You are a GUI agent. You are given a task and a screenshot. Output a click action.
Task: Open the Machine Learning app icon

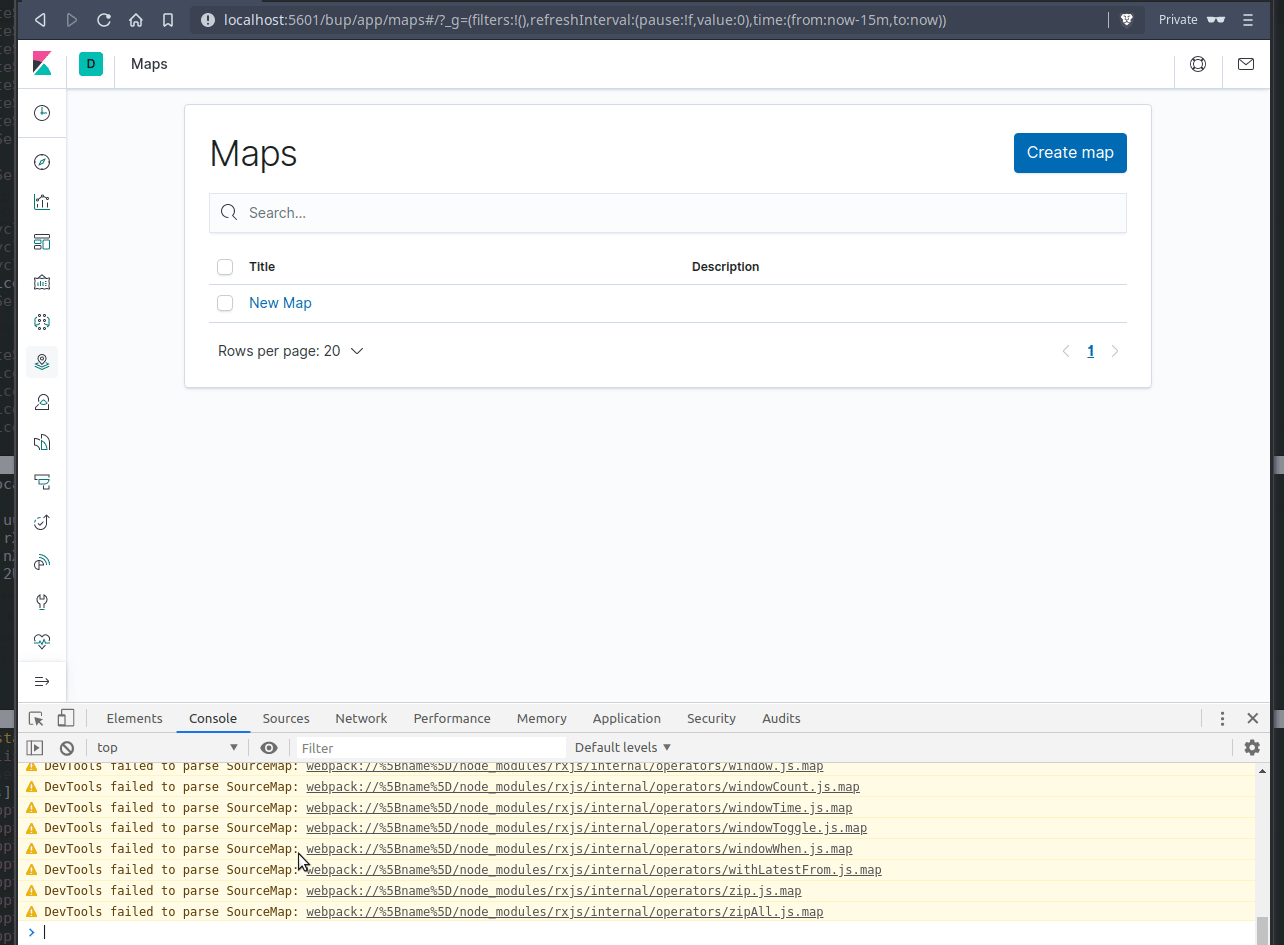[42, 322]
